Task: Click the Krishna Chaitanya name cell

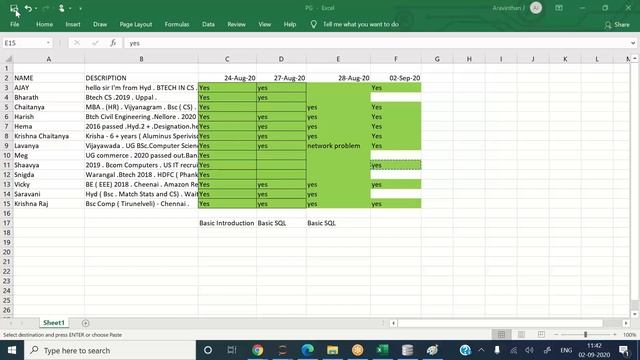Action: pos(49,136)
